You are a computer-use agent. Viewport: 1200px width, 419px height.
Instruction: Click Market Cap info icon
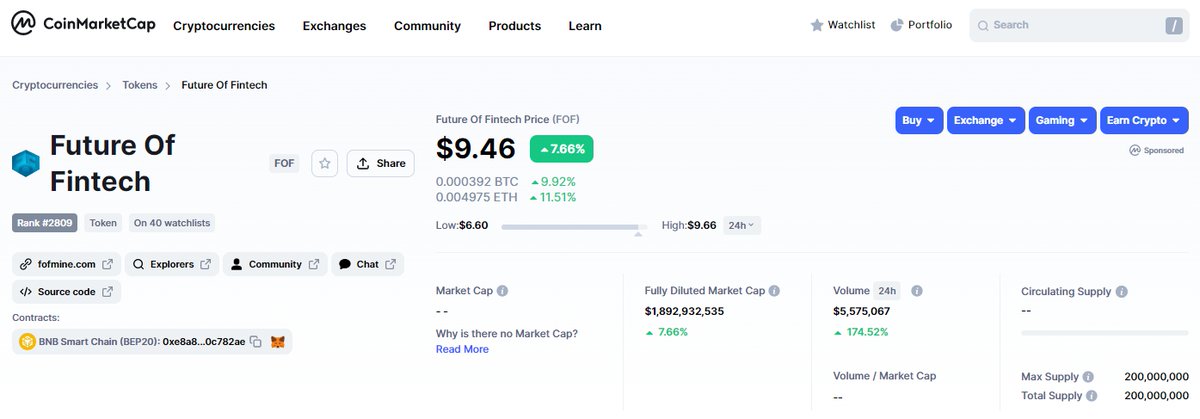tap(502, 291)
